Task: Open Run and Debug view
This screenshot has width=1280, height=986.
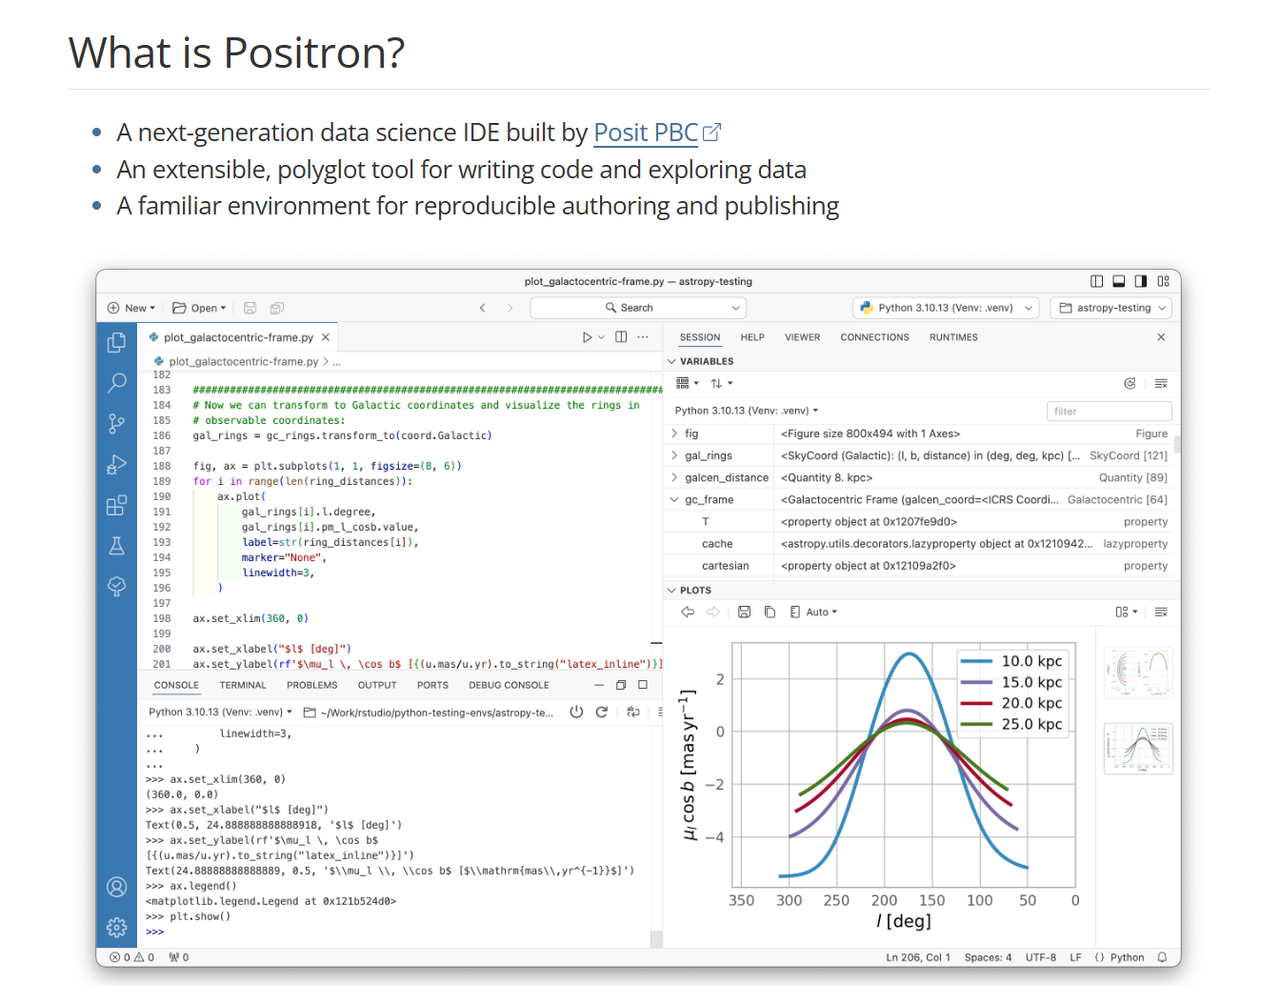Action: (117, 464)
